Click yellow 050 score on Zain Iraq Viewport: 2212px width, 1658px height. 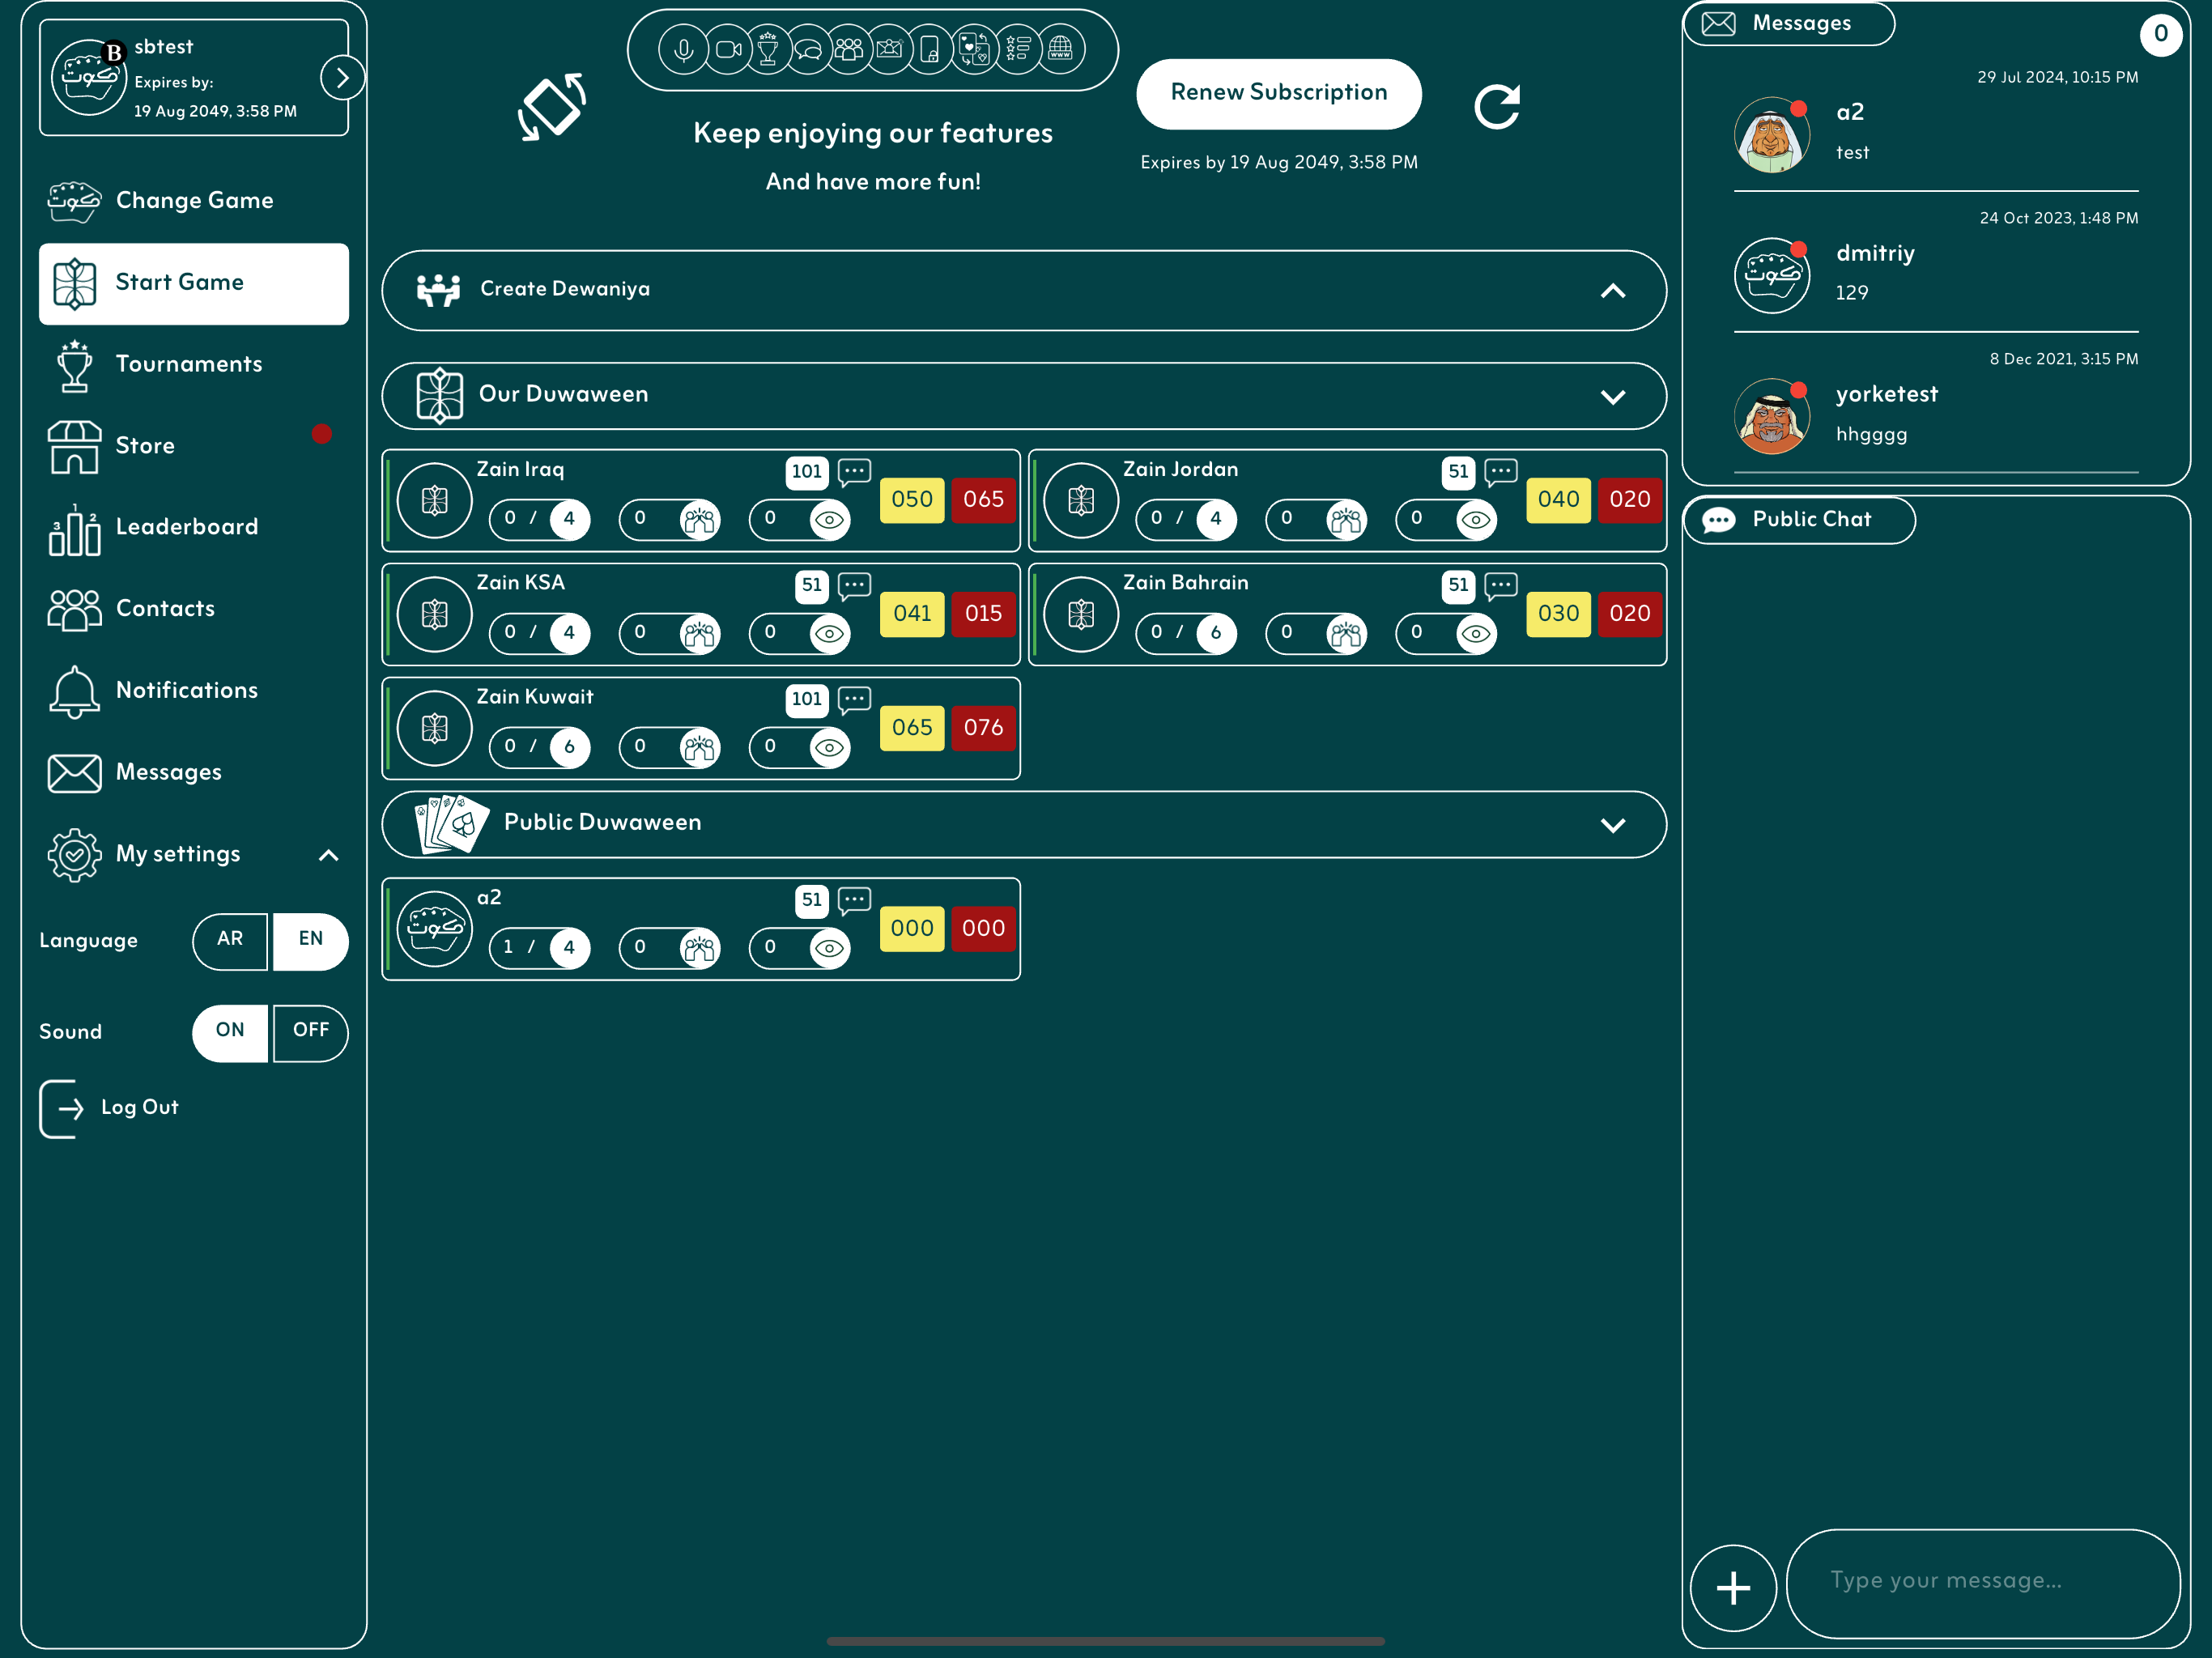[911, 500]
